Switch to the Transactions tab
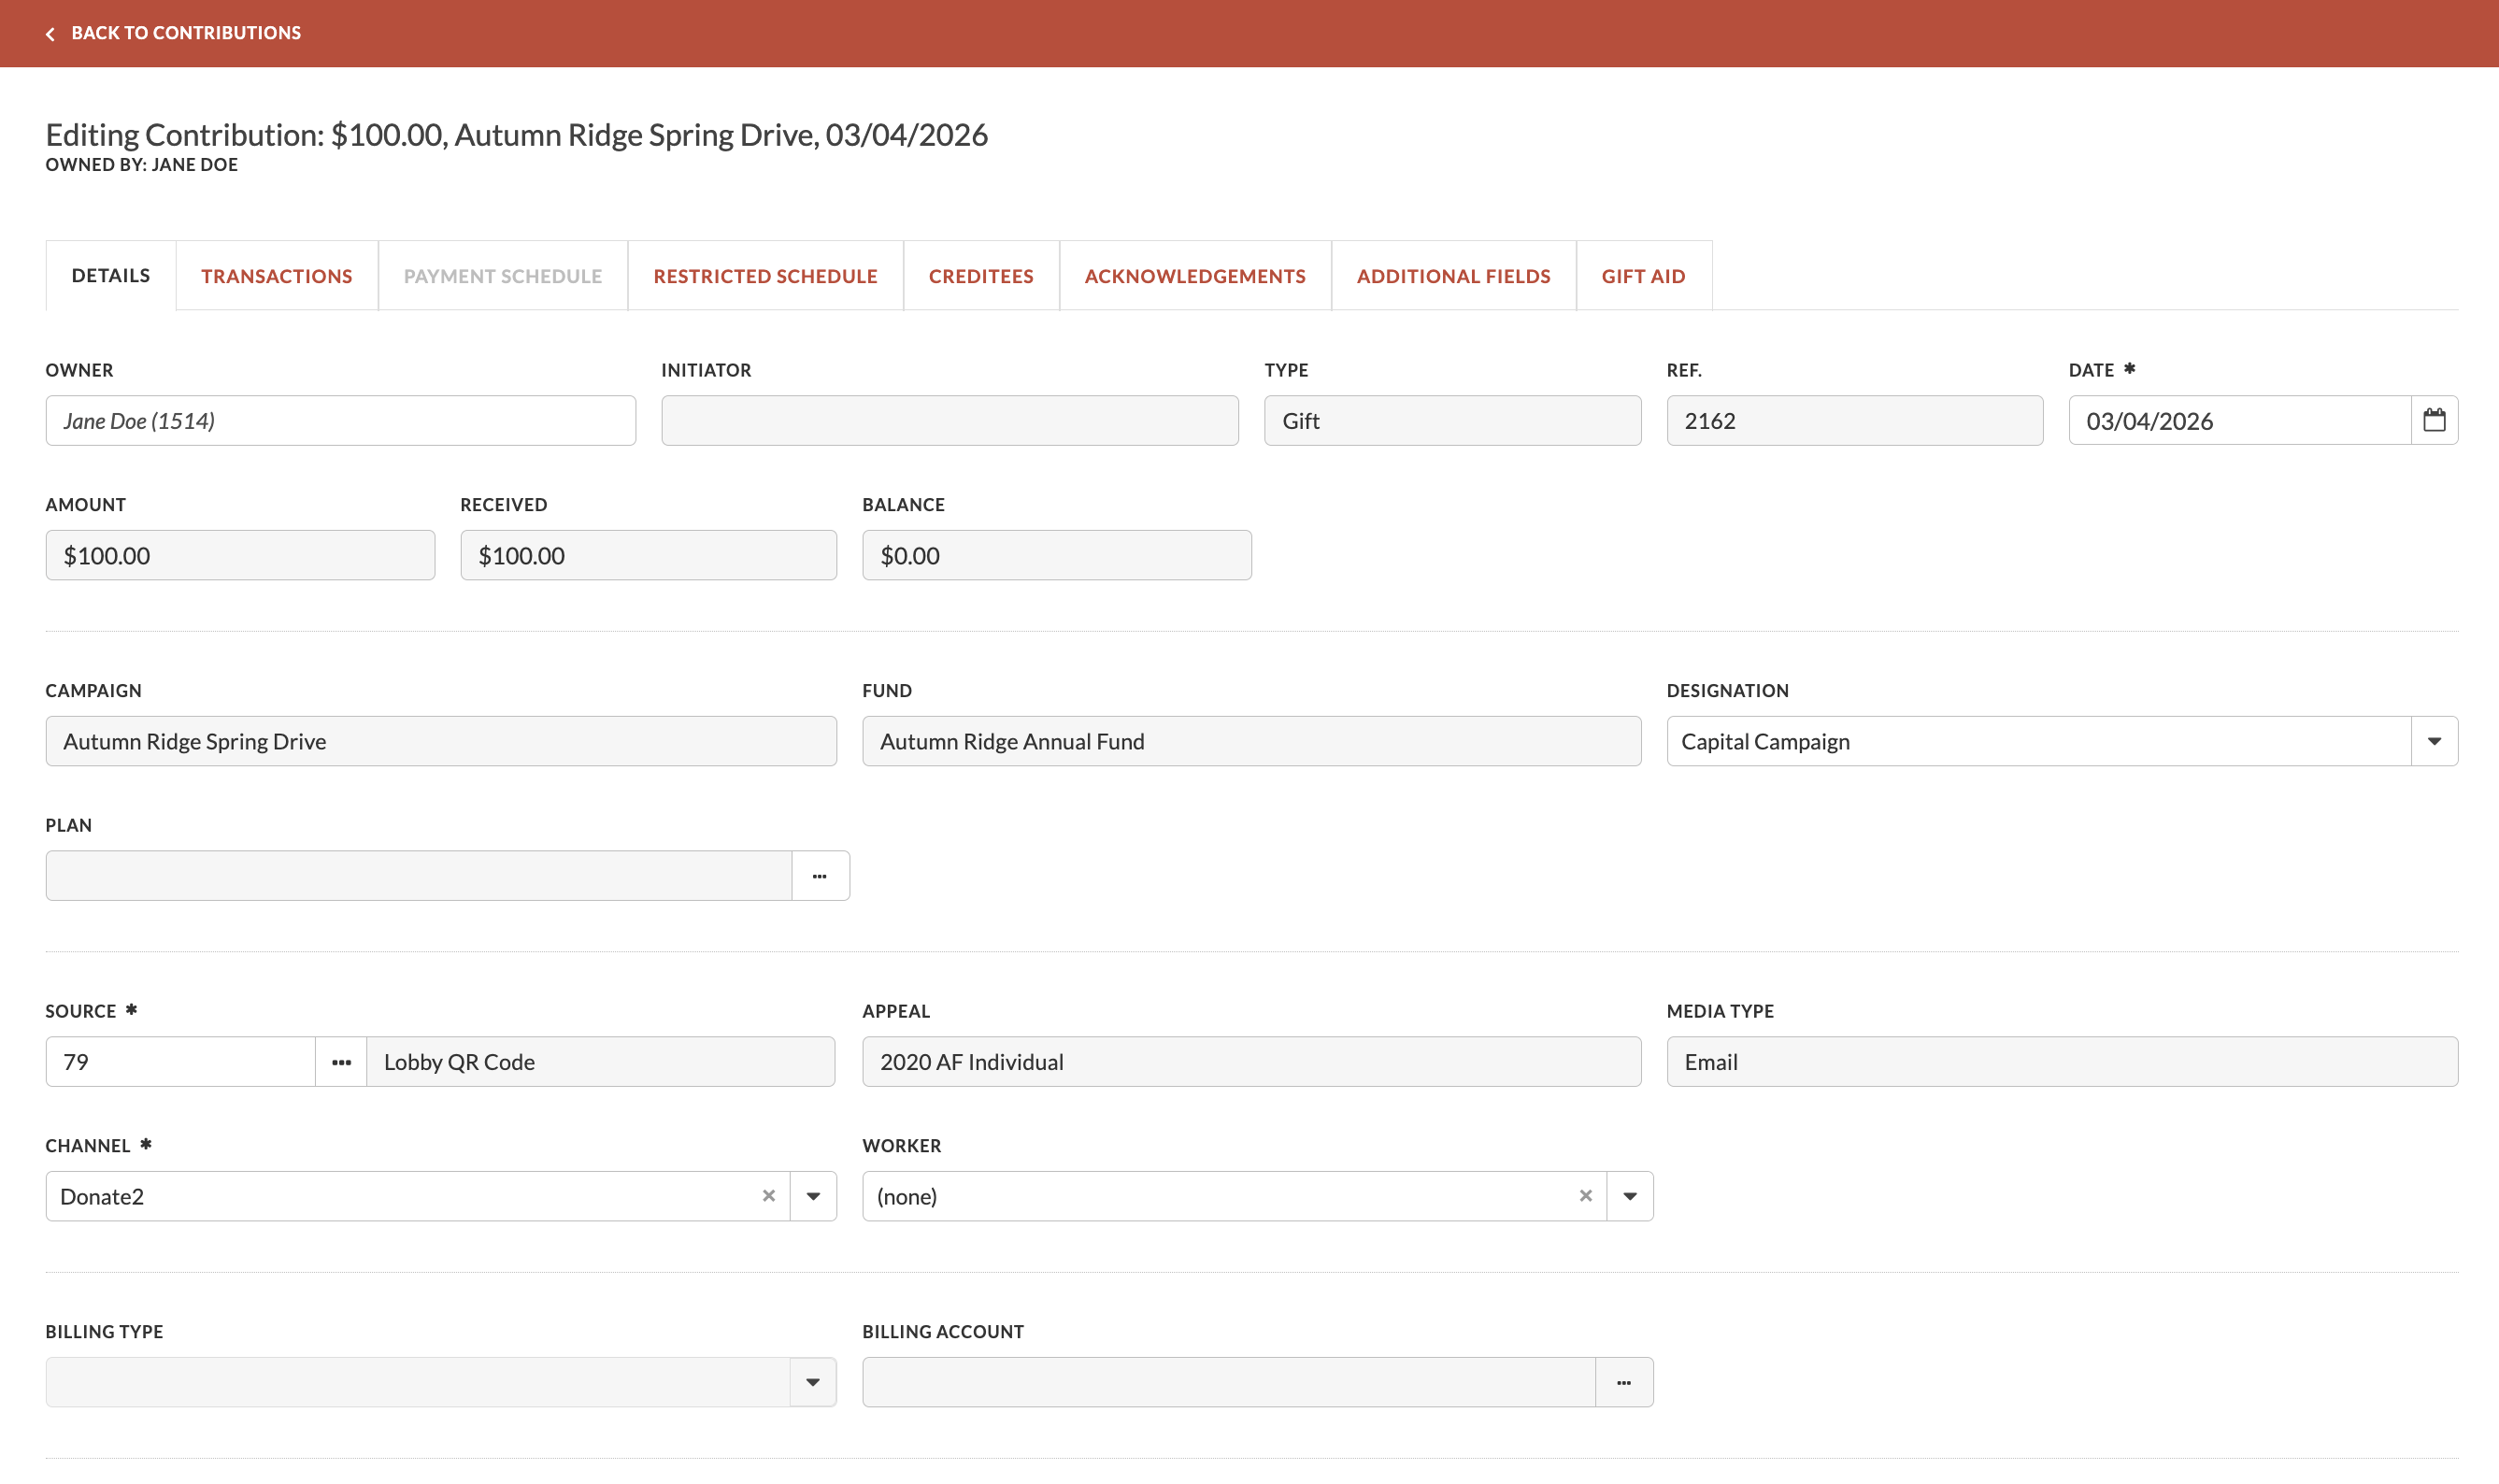The image size is (2499, 1484). 277,276
